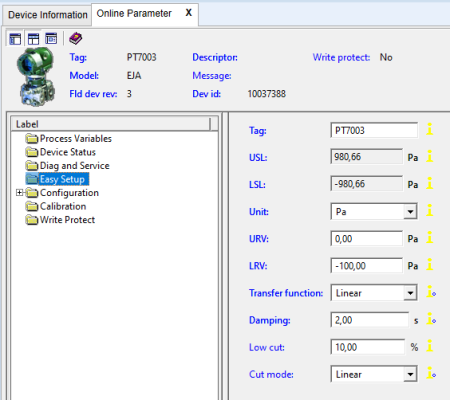Open the purple help book icon
Viewport: 450px width, 400px height.
pyautogui.click(x=76, y=39)
